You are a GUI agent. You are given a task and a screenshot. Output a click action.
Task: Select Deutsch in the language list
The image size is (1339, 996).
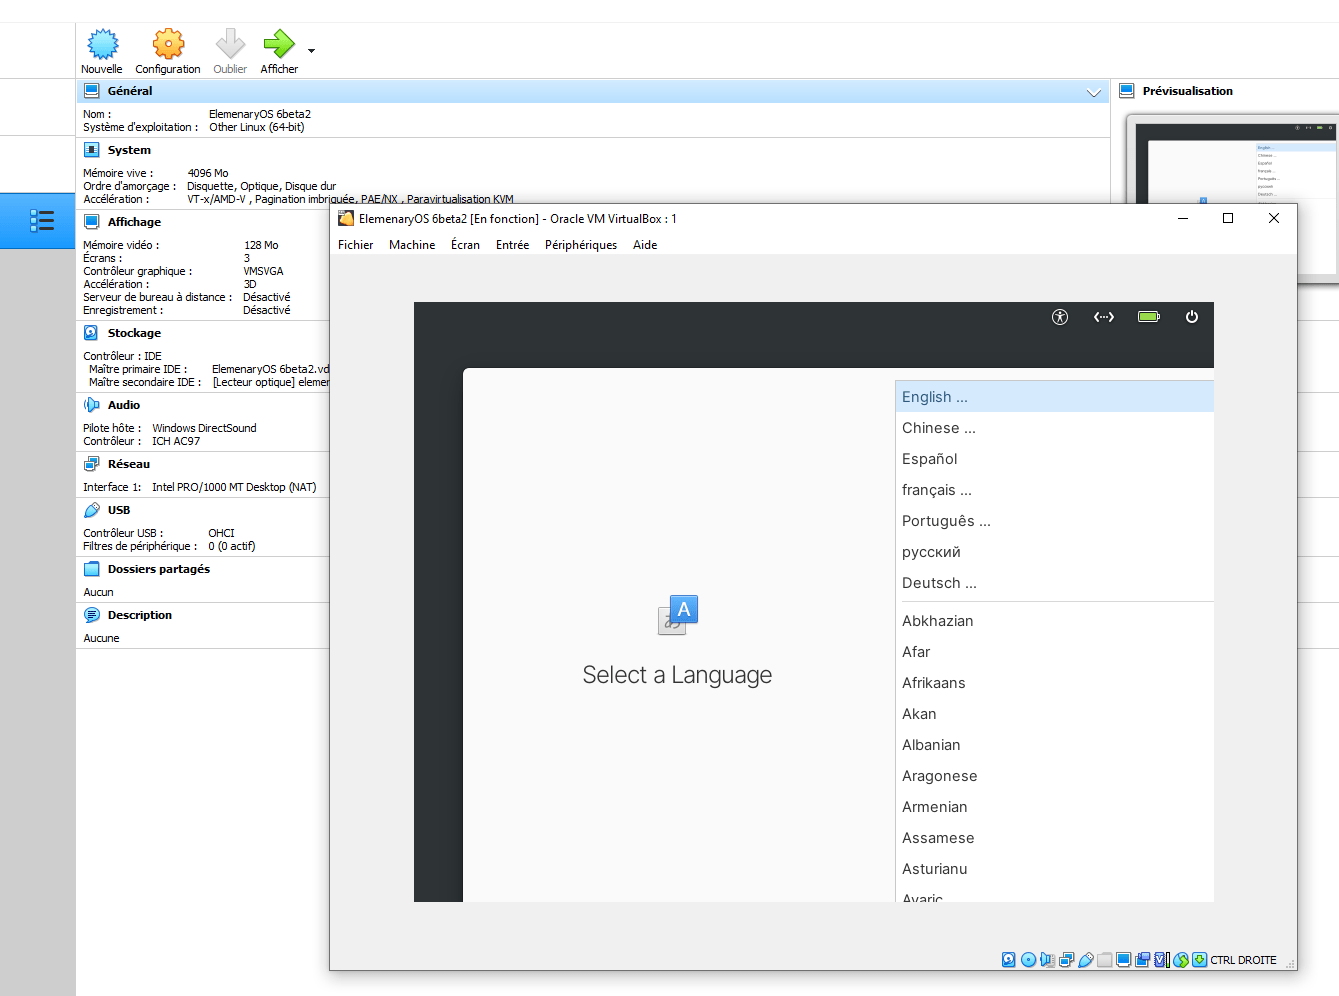point(1054,583)
